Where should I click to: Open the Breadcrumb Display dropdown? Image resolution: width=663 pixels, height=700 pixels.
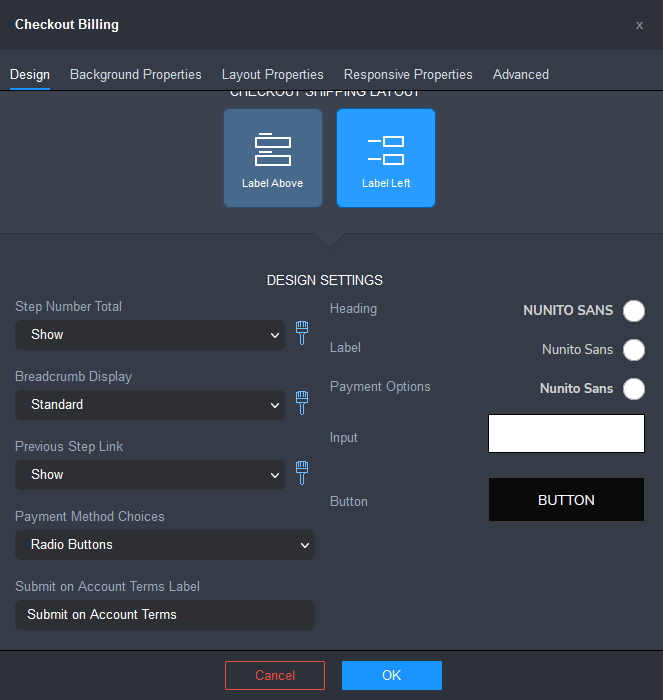click(x=150, y=405)
